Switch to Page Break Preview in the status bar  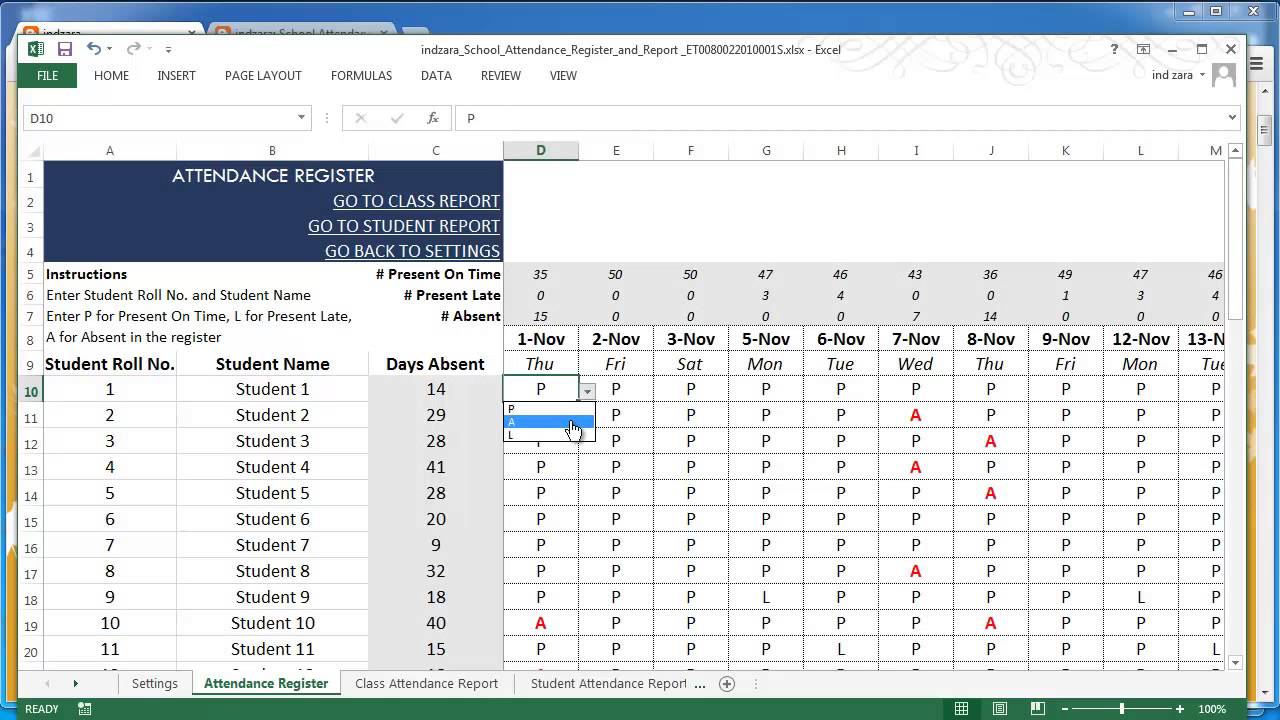pyautogui.click(x=1038, y=709)
